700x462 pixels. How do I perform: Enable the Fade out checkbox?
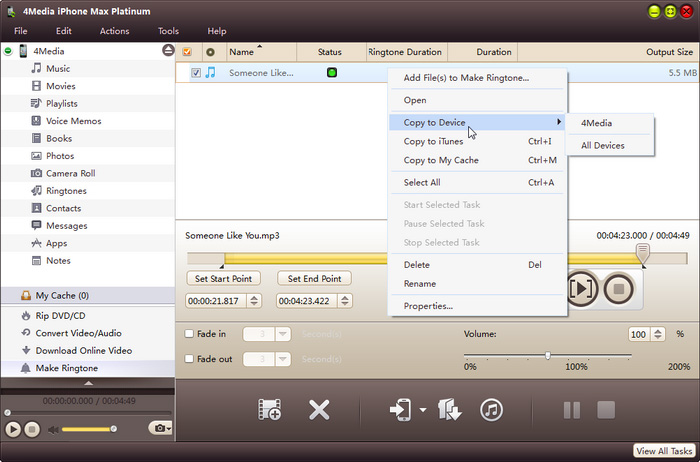click(189, 358)
